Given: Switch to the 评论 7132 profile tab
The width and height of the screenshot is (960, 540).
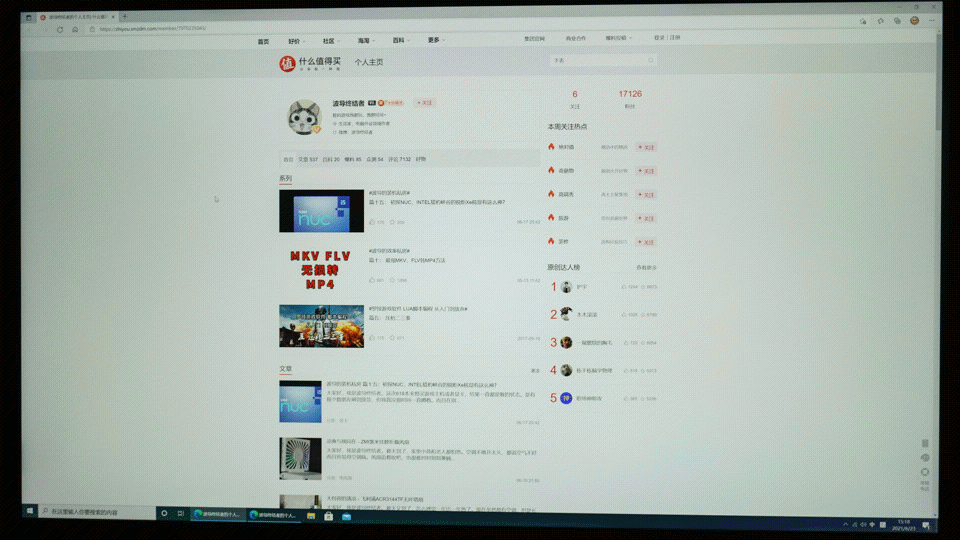Looking at the screenshot, I should pyautogui.click(x=399, y=159).
